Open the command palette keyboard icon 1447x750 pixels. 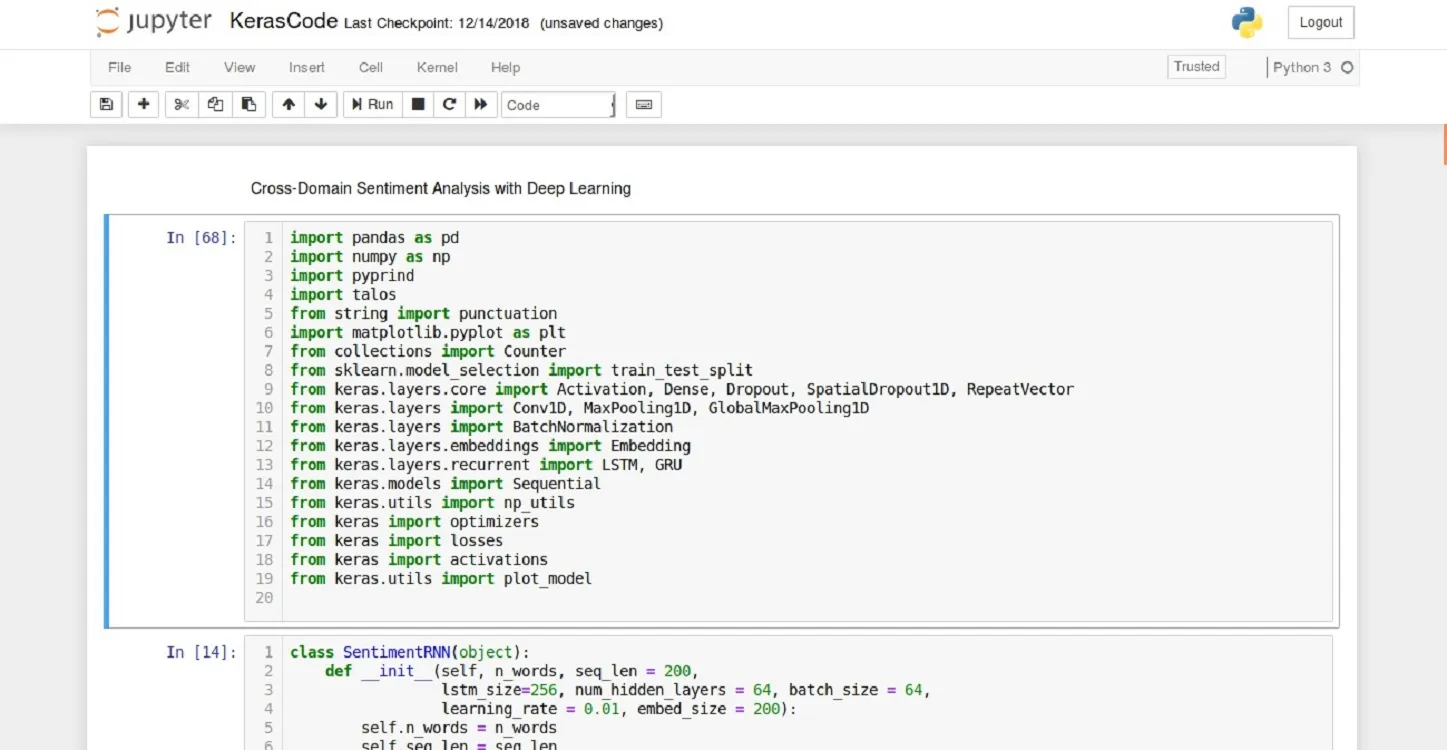(643, 104)
